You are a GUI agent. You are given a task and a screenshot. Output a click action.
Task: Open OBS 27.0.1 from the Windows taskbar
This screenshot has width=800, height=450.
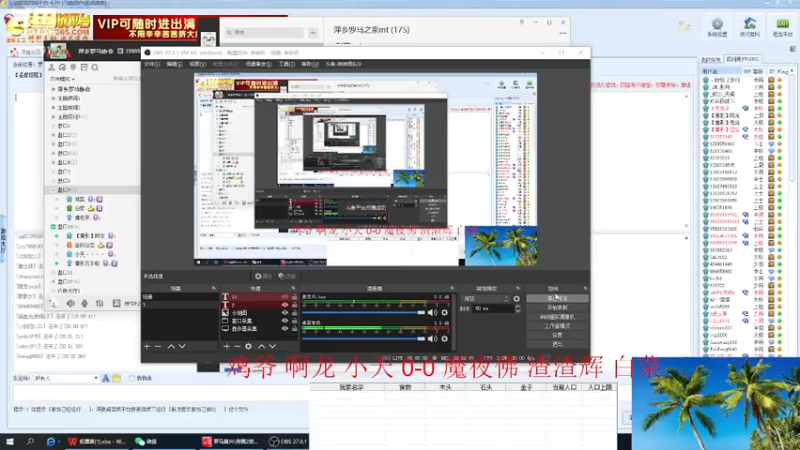pyautogui.click(x=288, y=441)
